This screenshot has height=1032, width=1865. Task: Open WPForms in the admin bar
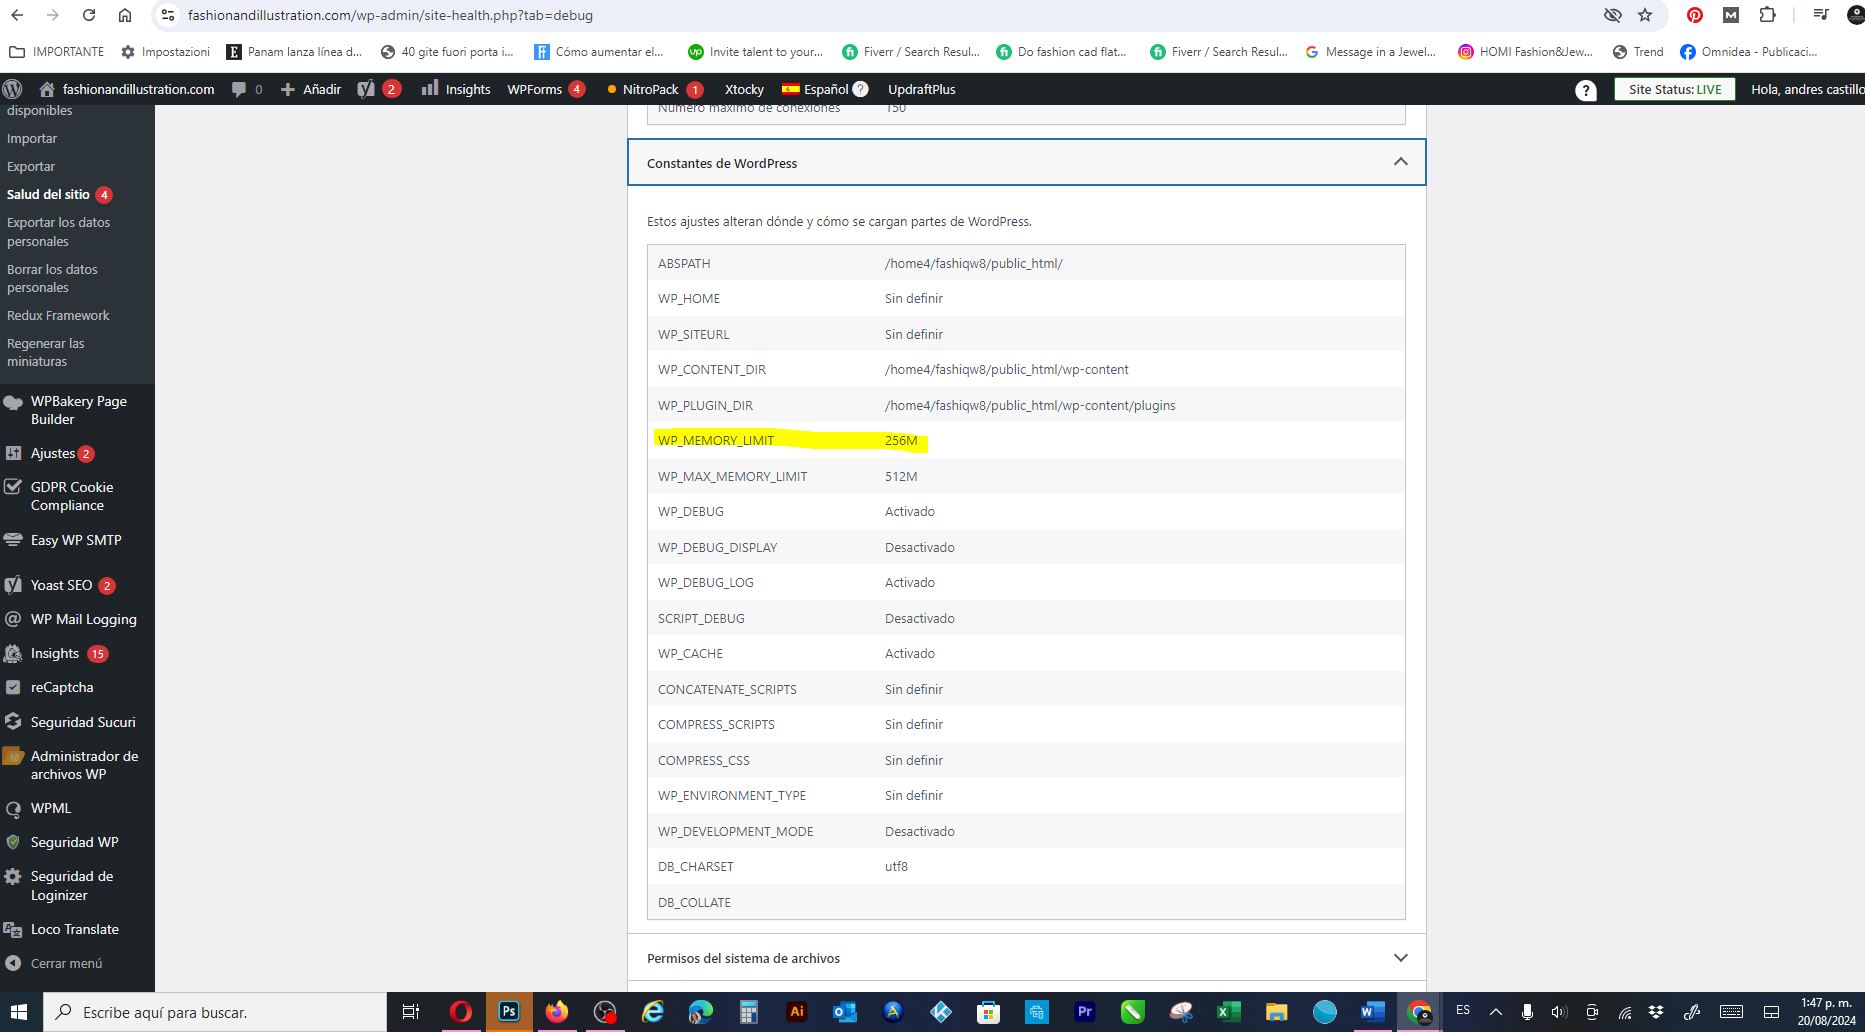pos(546,89)
